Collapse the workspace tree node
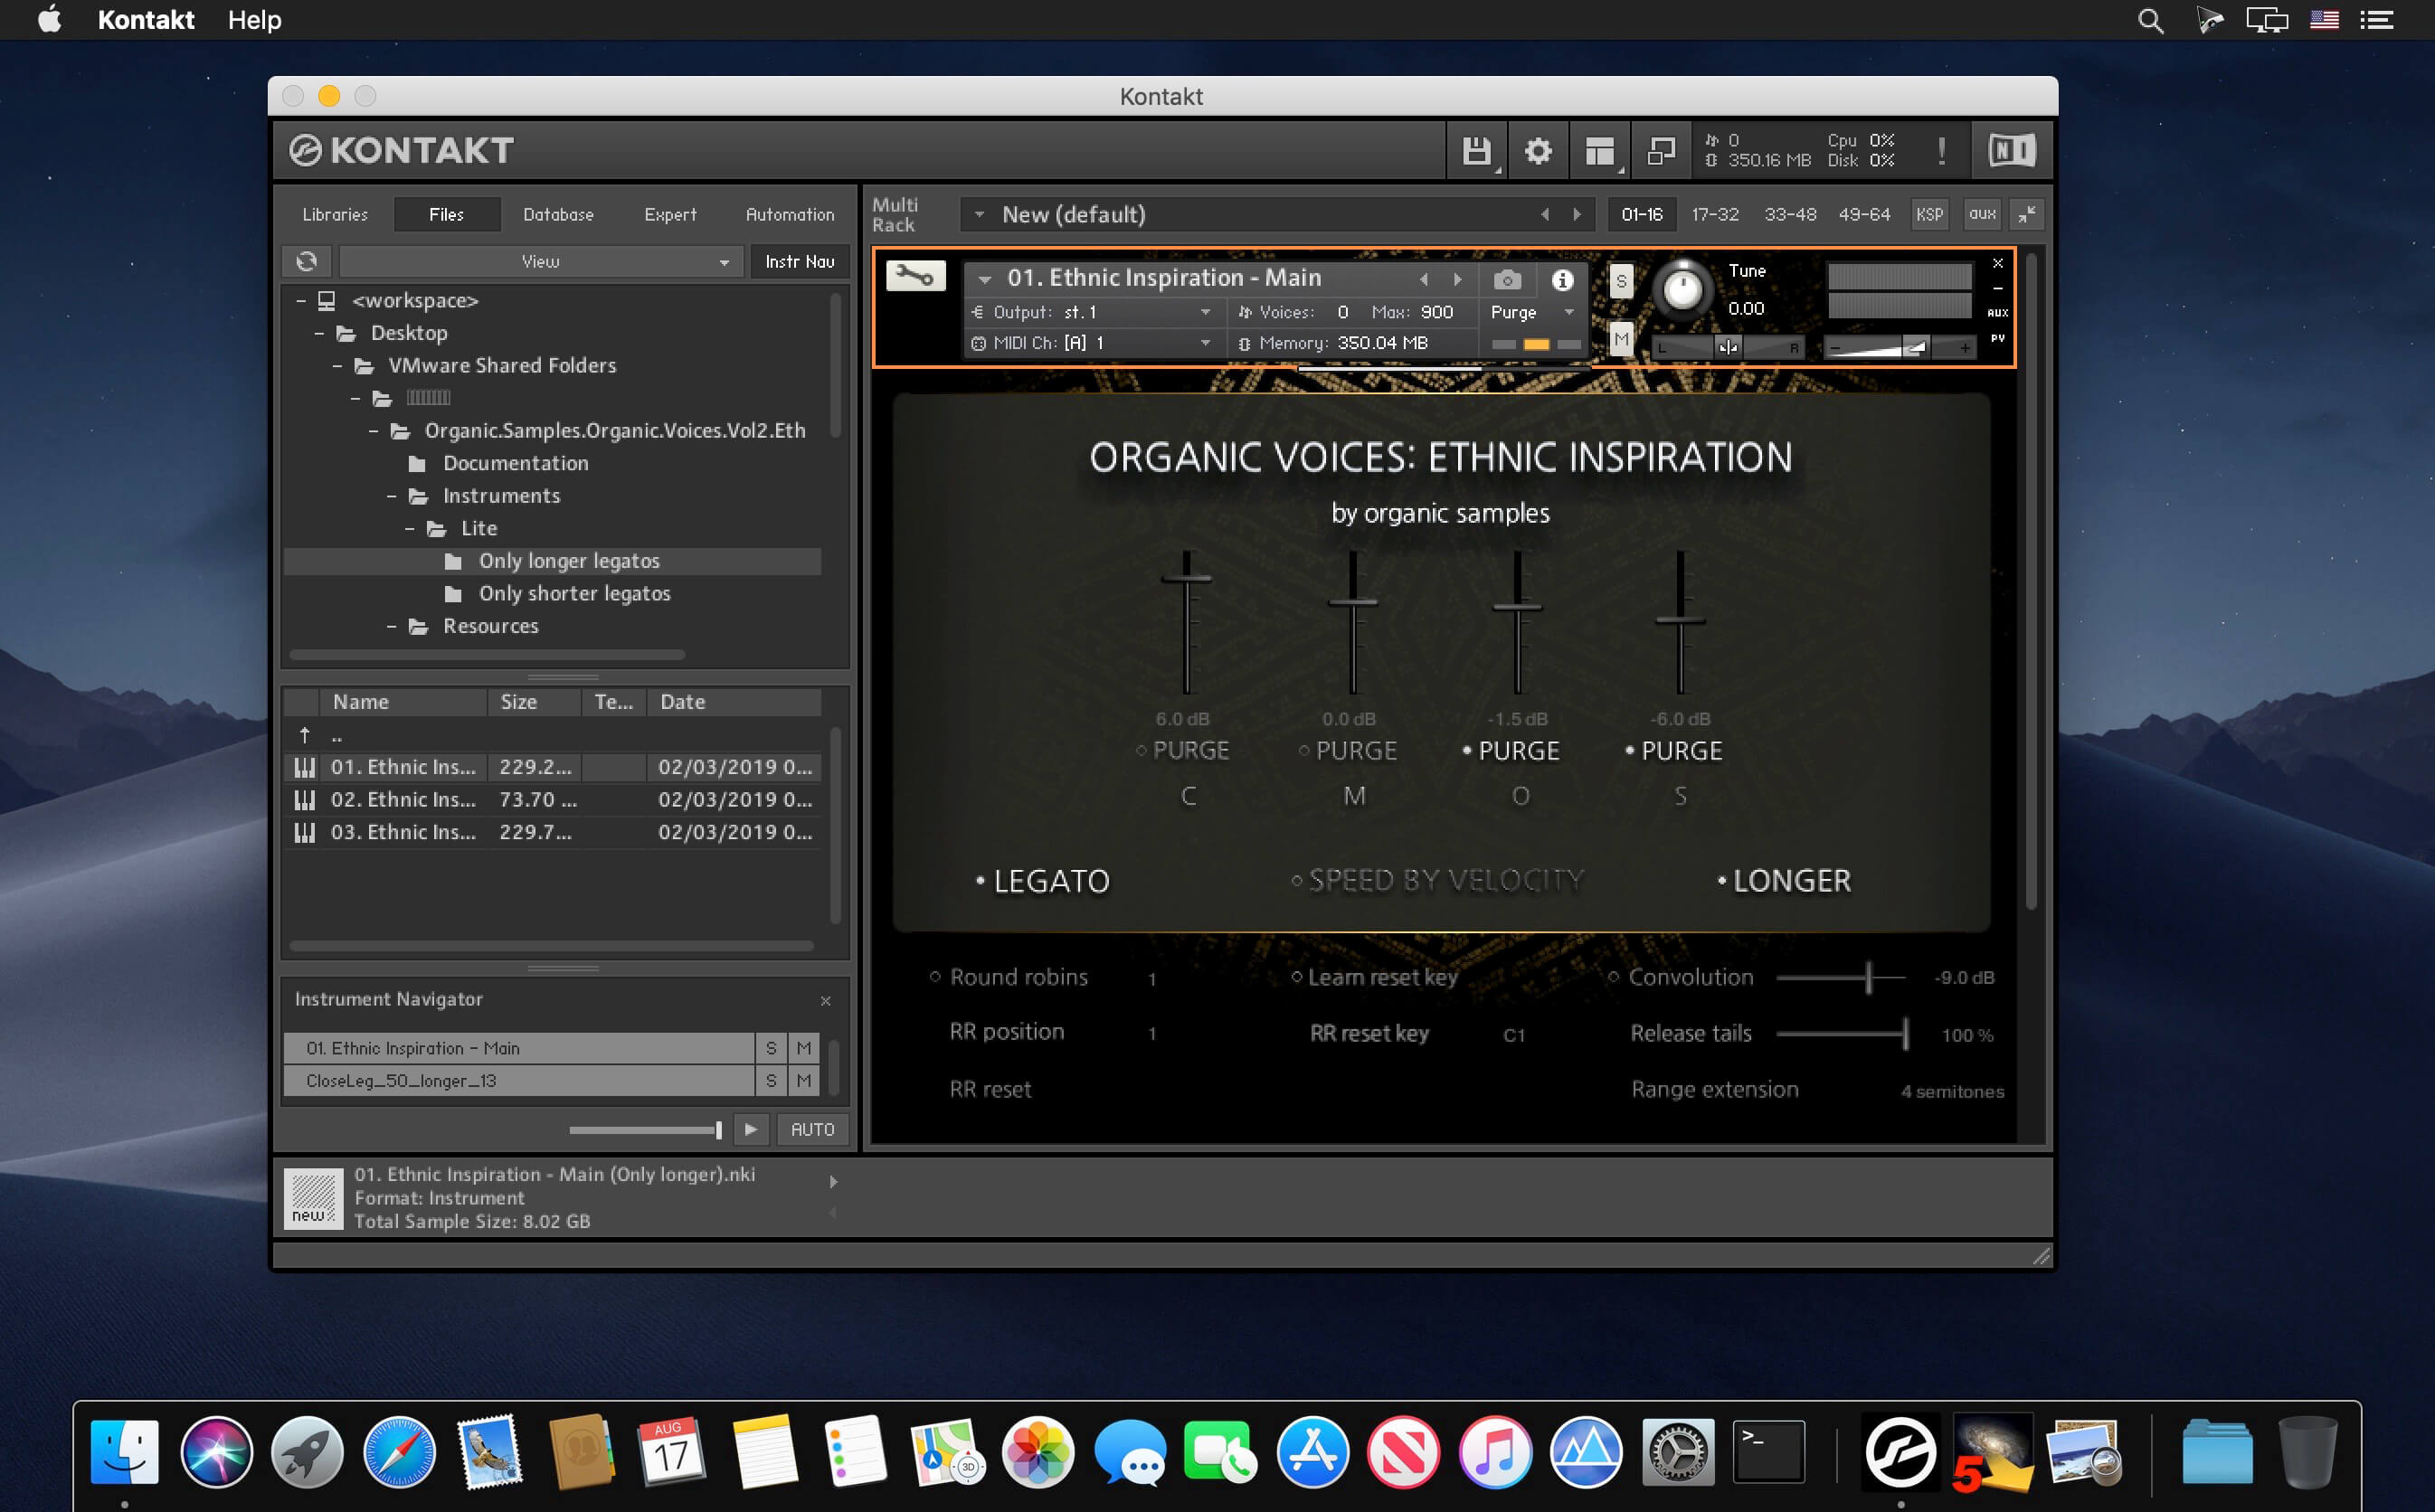The height and width of the screenshot is (1512, 2435). point(301,300)
